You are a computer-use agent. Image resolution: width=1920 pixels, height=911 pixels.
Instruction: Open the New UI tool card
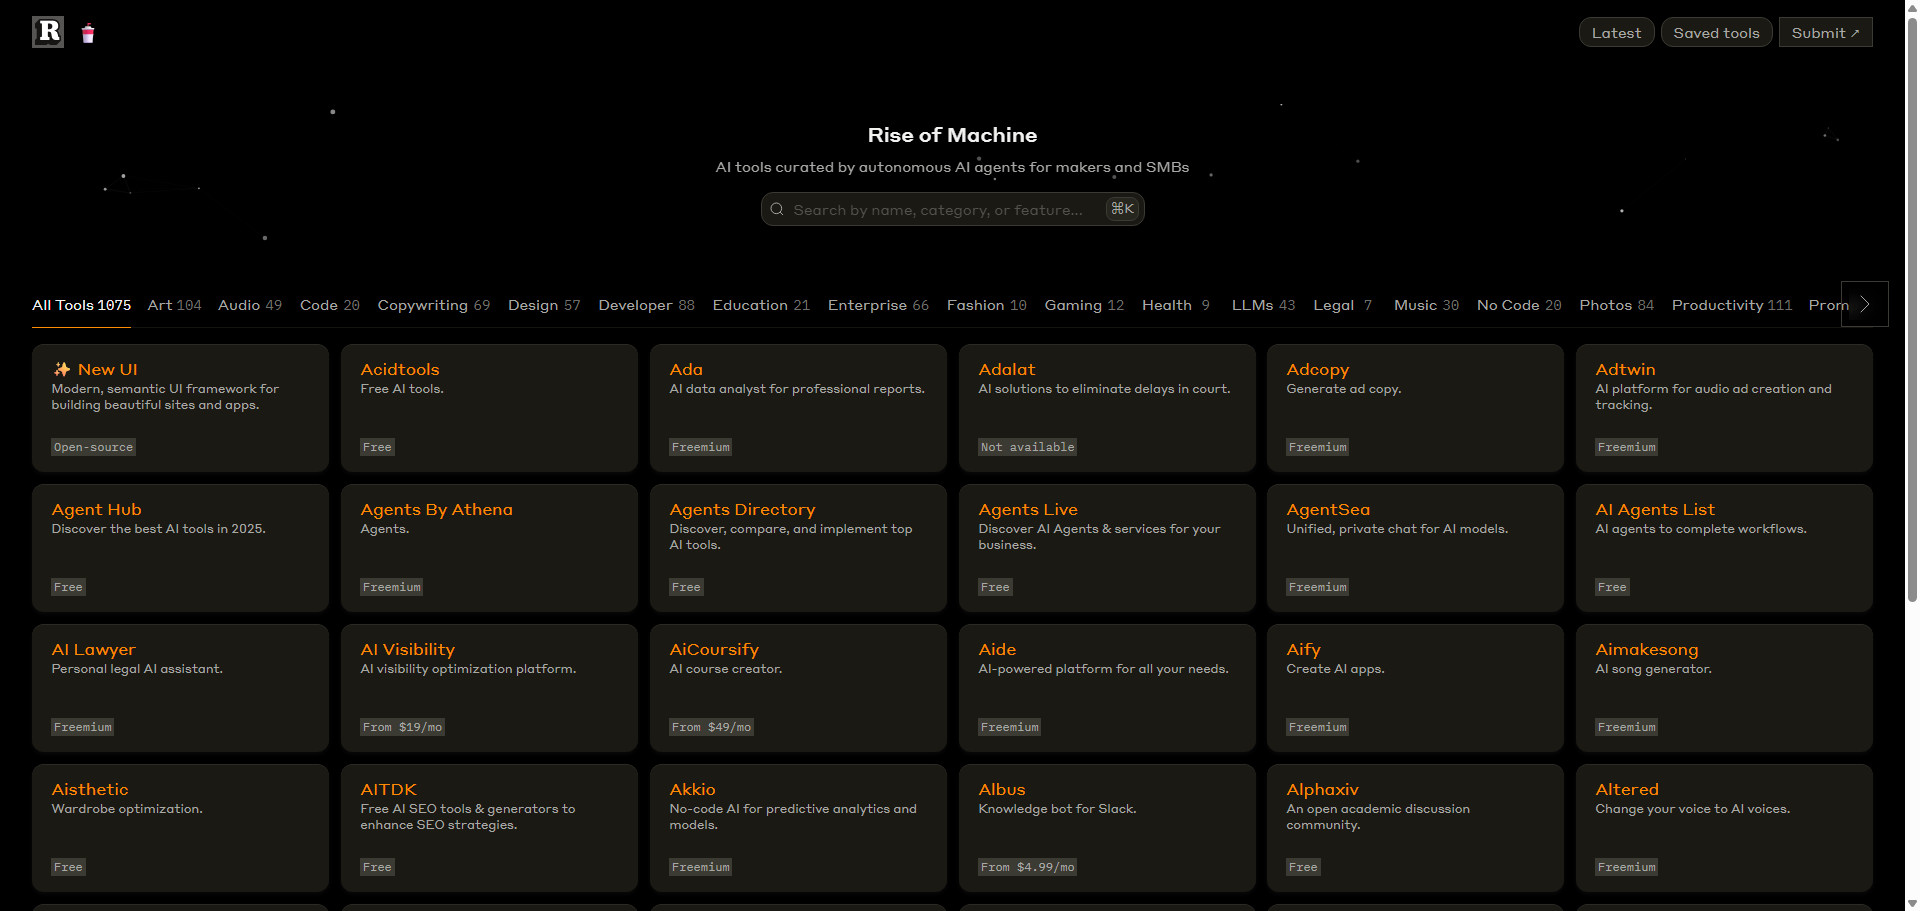point(180,408)
